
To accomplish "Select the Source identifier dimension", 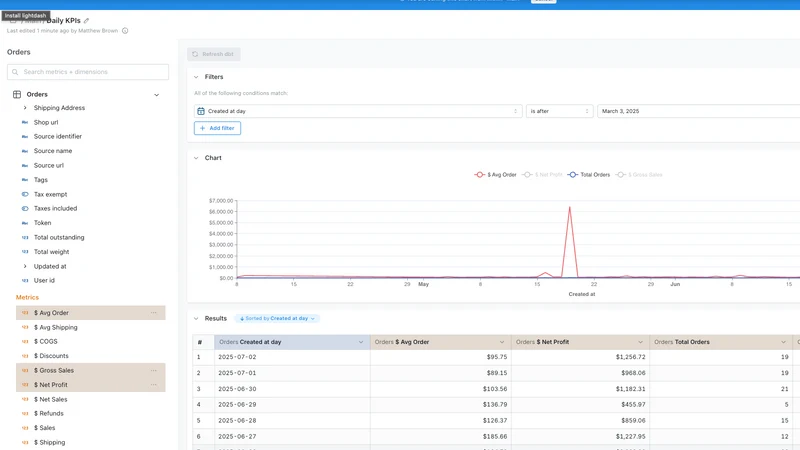I will 58,136.
